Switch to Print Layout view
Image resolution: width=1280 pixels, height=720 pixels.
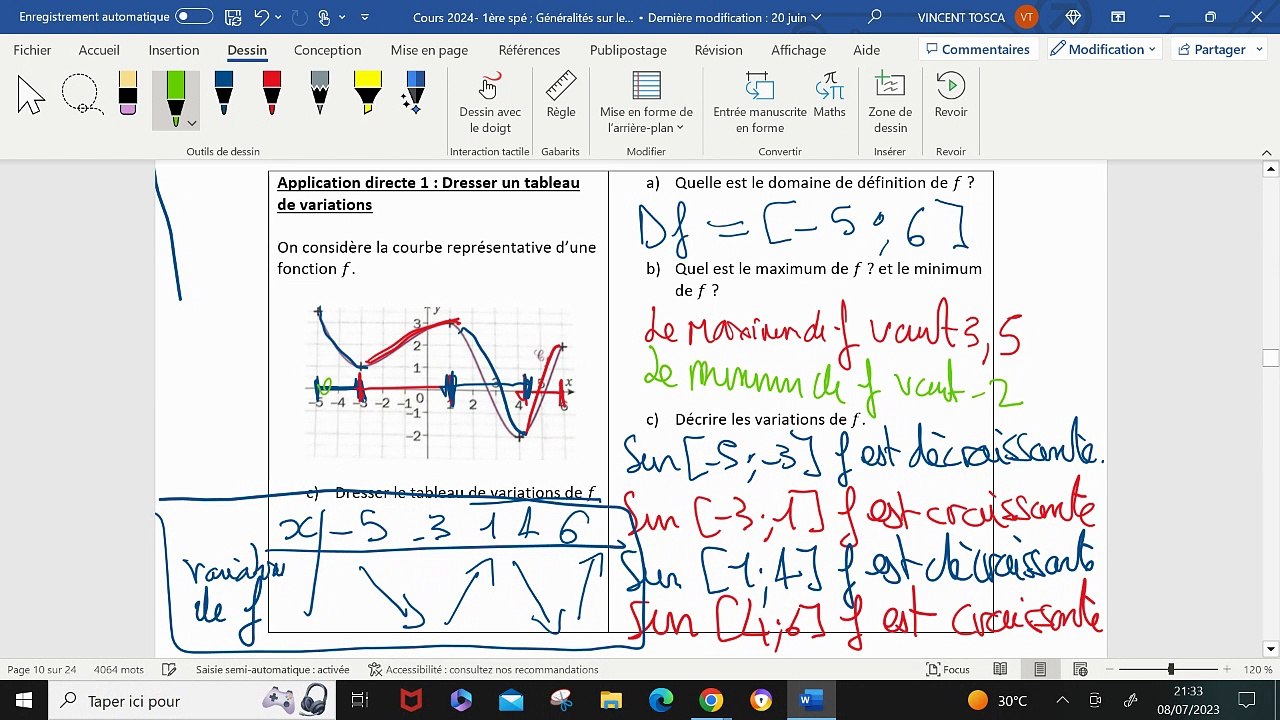(1040, 670)
